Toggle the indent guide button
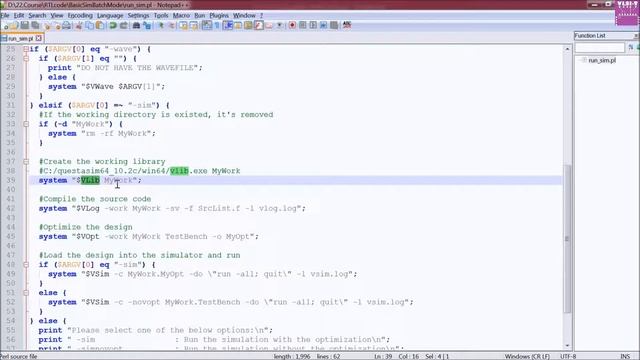This screenshot has width=640, height=360. (228, 25)
